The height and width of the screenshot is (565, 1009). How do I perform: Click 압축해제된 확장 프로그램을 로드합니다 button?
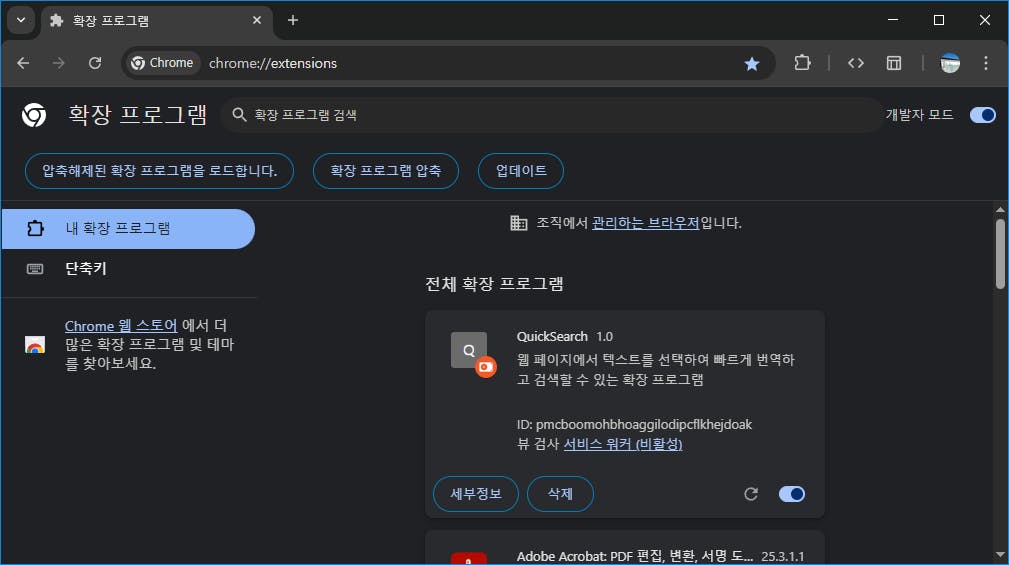(x=160, y=171)
